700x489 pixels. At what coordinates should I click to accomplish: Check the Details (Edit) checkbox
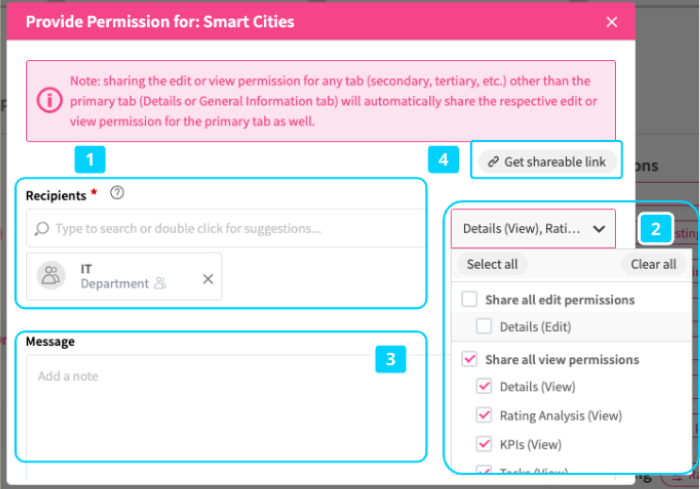[484, 326]
